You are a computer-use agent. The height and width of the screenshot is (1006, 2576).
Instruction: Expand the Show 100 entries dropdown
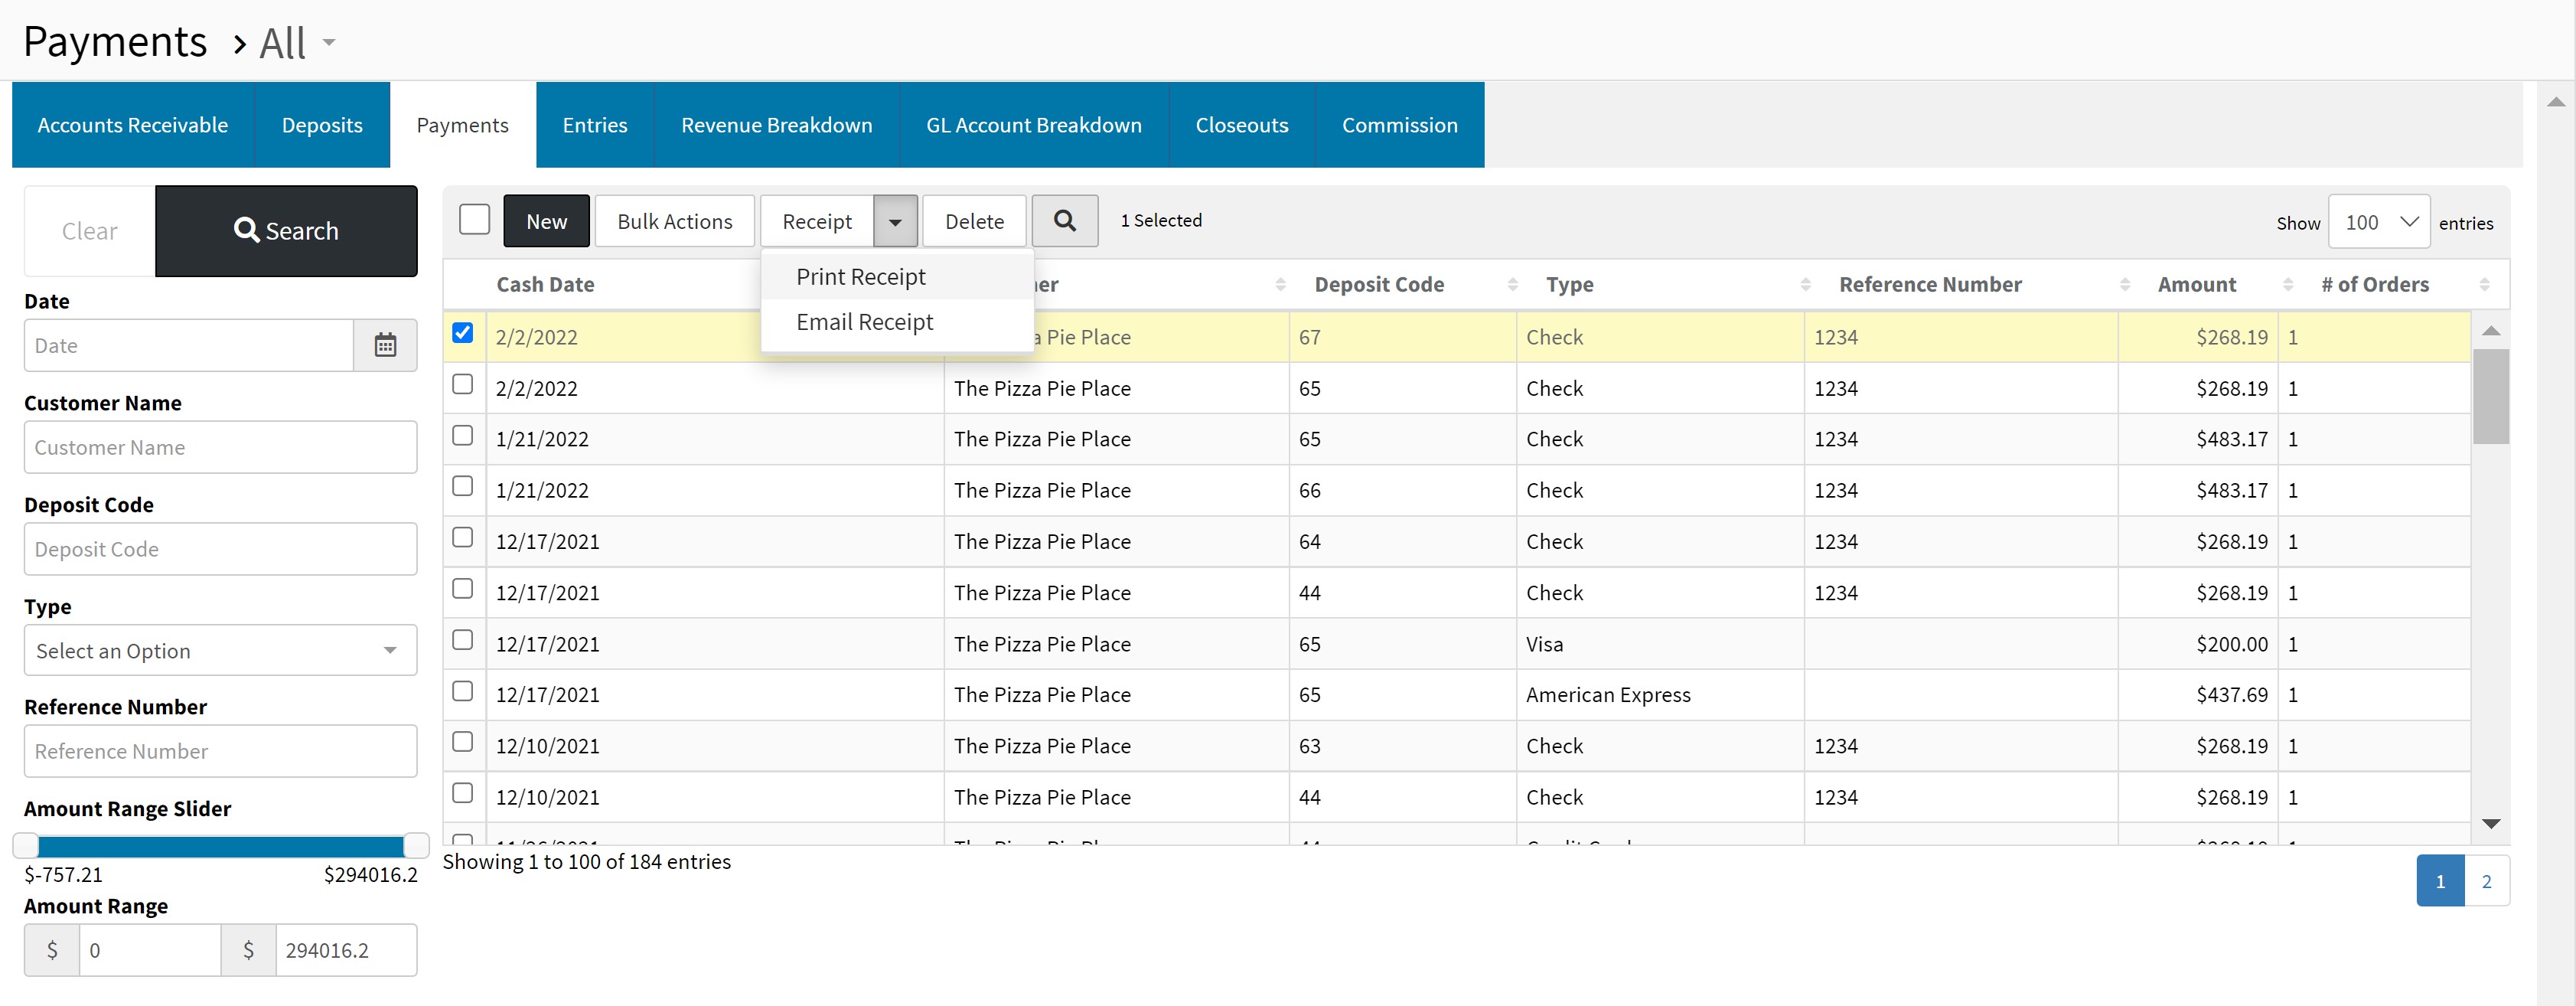(x=2378, y=222)
